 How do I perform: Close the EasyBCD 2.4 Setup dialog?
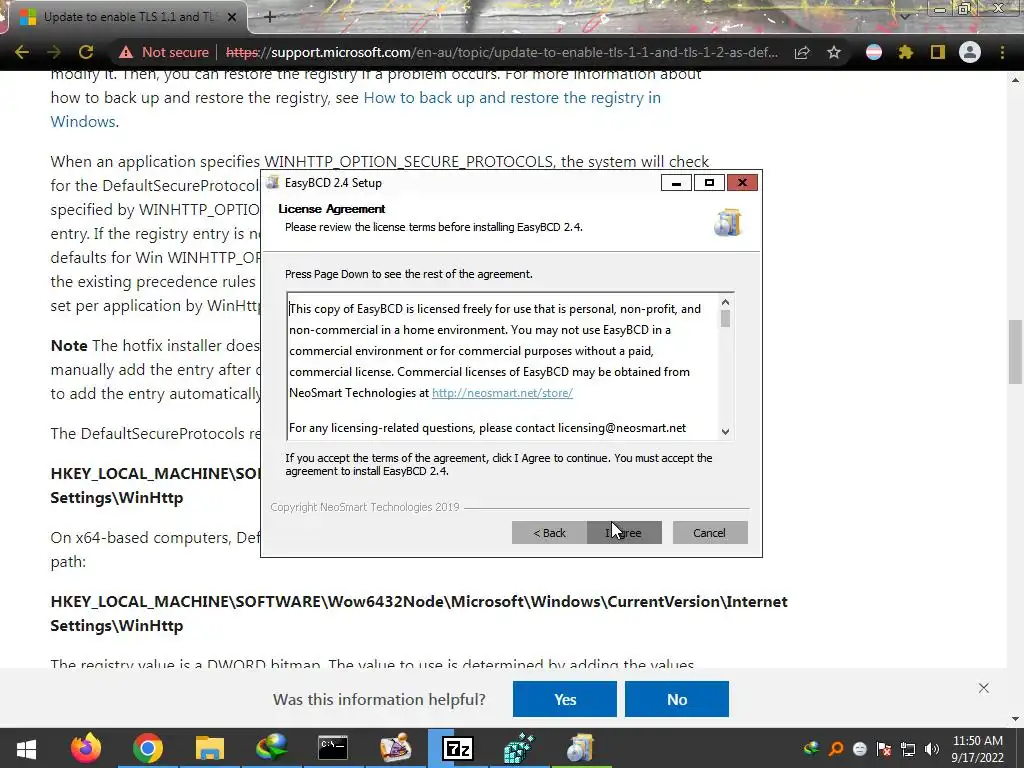pyautogui.click(x=743, y=183)
